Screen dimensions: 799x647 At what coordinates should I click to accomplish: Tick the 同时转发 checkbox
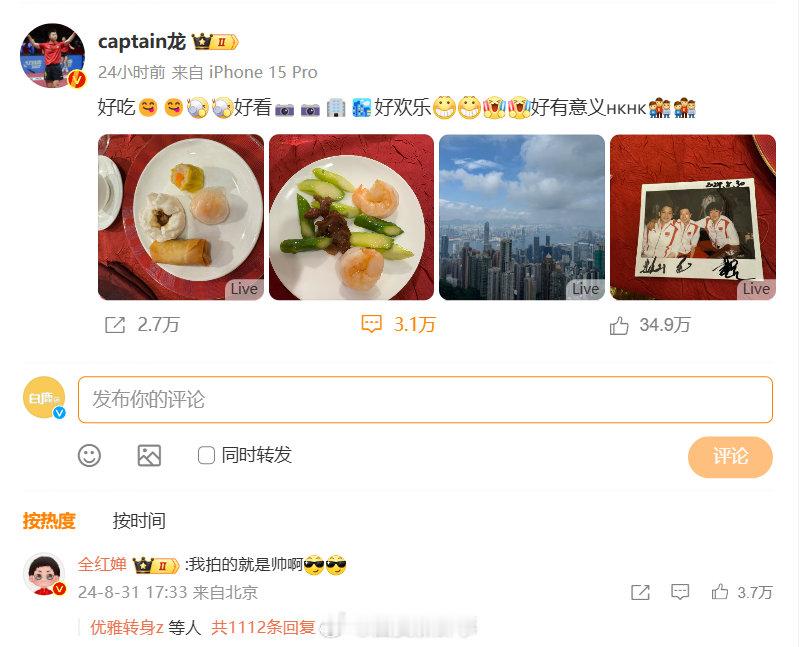[x=206, y=455]
